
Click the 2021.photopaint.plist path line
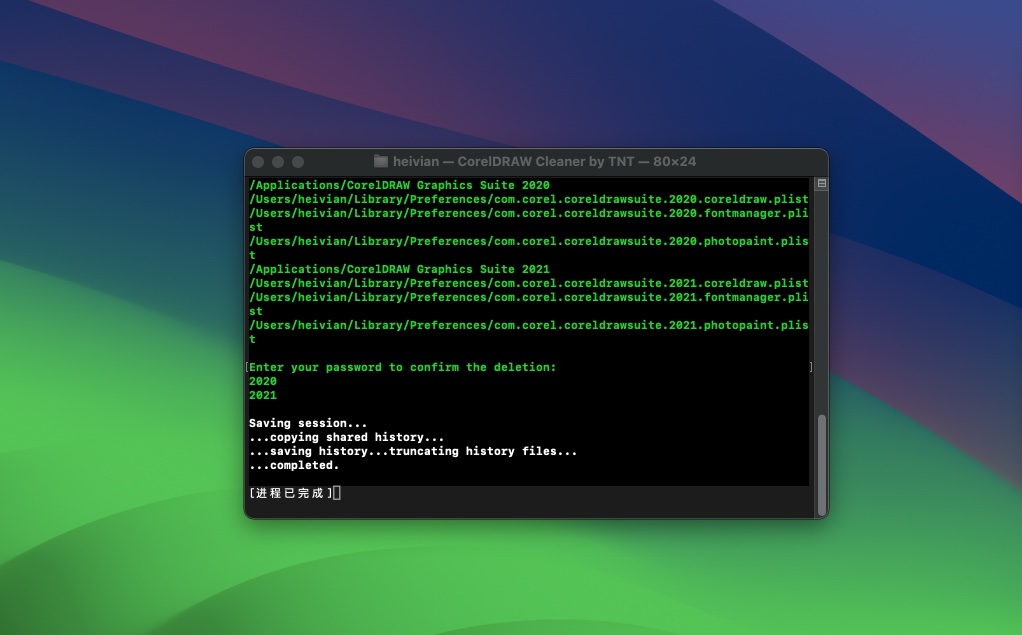click(x=528, y=325)
